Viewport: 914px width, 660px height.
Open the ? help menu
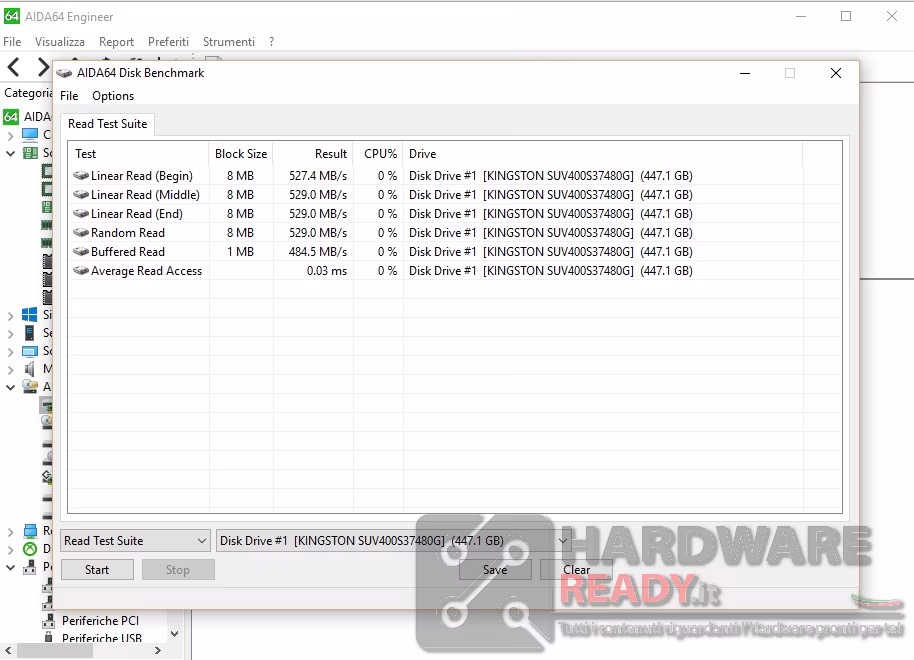pyautogui.click(x=271, y=41)
